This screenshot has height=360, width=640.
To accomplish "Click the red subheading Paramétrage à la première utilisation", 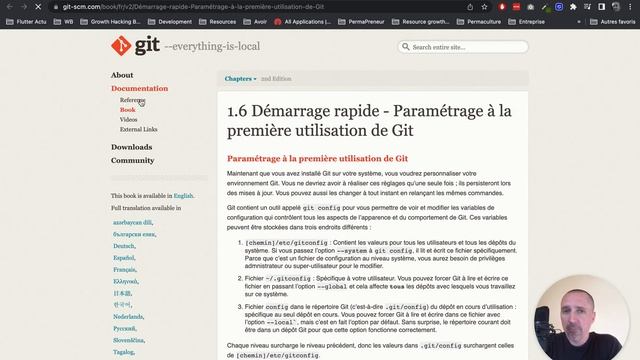I will pos(318,159).
